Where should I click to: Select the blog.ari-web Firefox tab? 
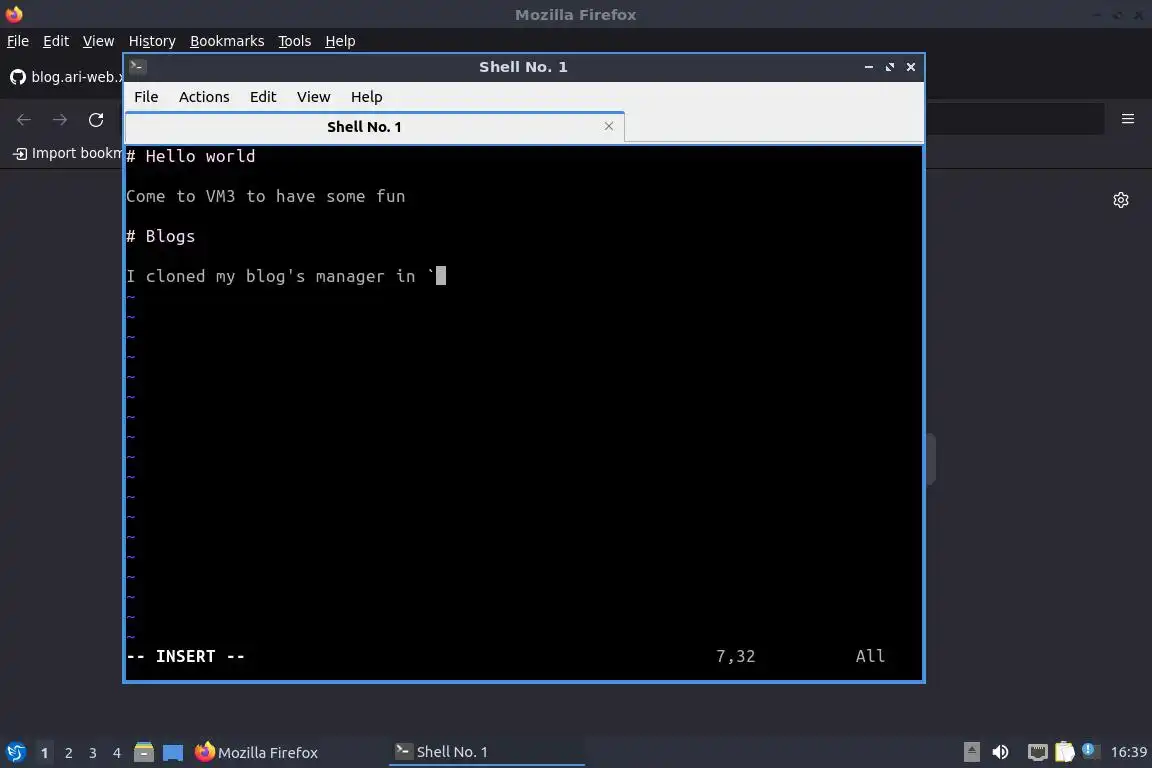[x=65, y=76]
